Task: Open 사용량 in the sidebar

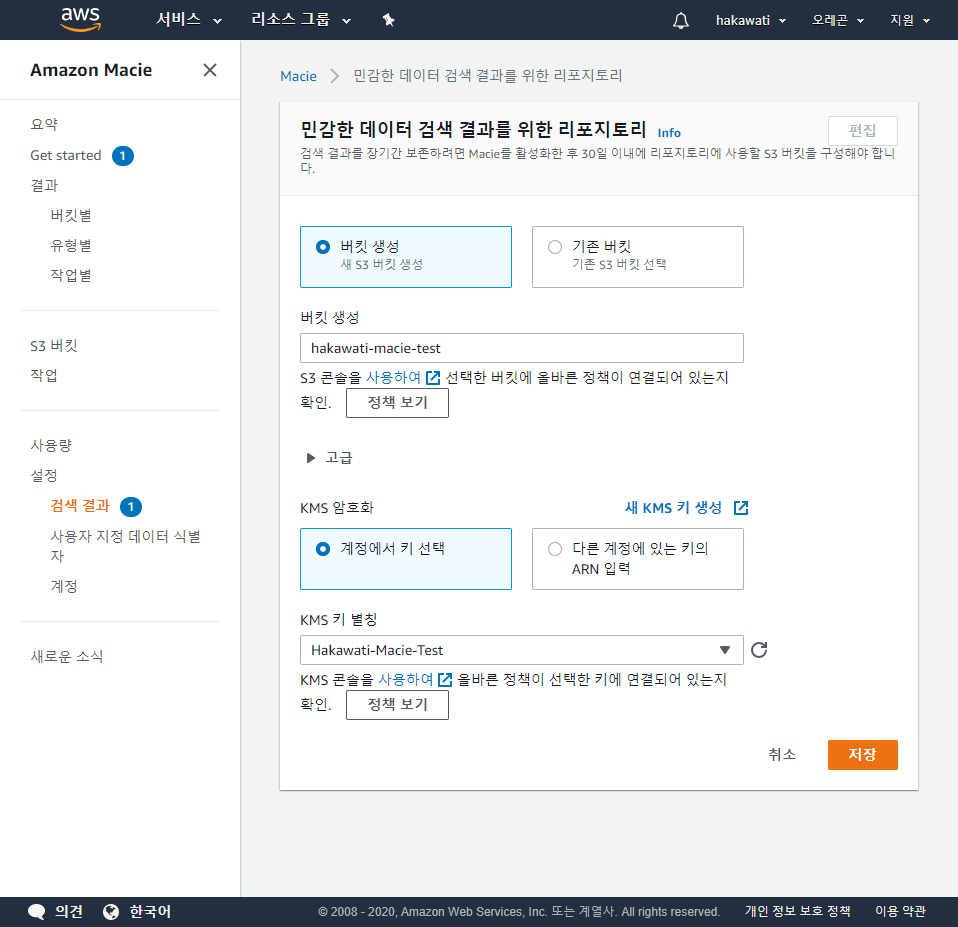Action: point(51,445)
